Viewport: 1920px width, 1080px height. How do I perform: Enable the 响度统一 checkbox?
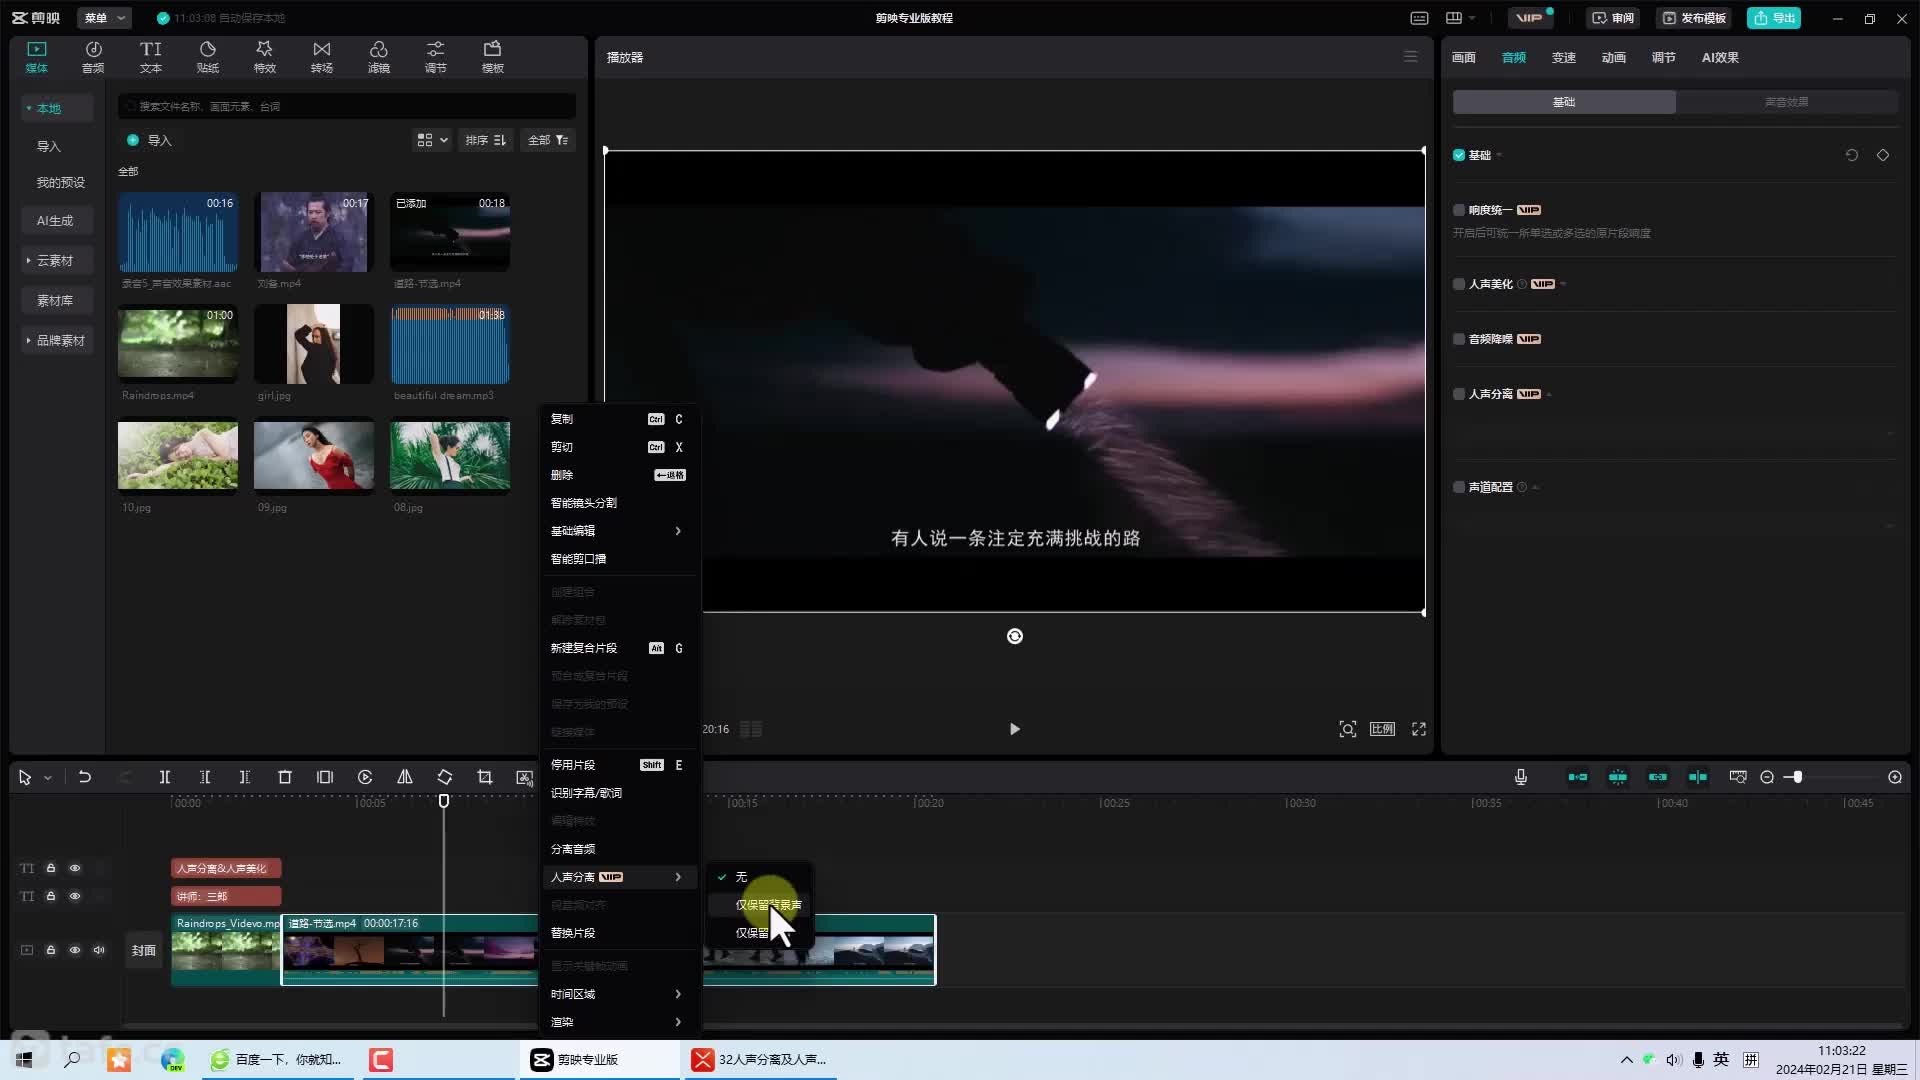[x=1459, y=210]
